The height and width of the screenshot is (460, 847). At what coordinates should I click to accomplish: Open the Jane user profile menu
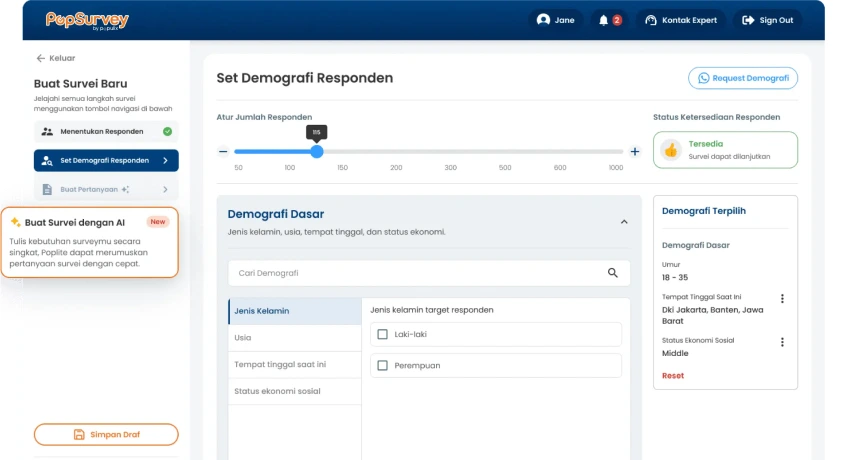coord(556,20)
